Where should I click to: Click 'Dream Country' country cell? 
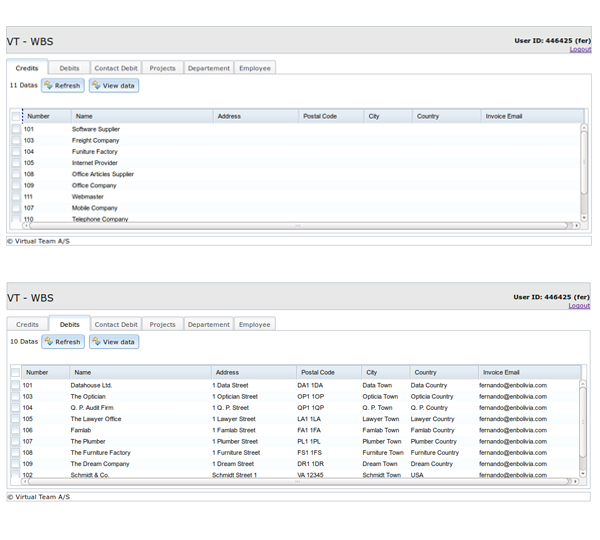click(x=432, y=463)
